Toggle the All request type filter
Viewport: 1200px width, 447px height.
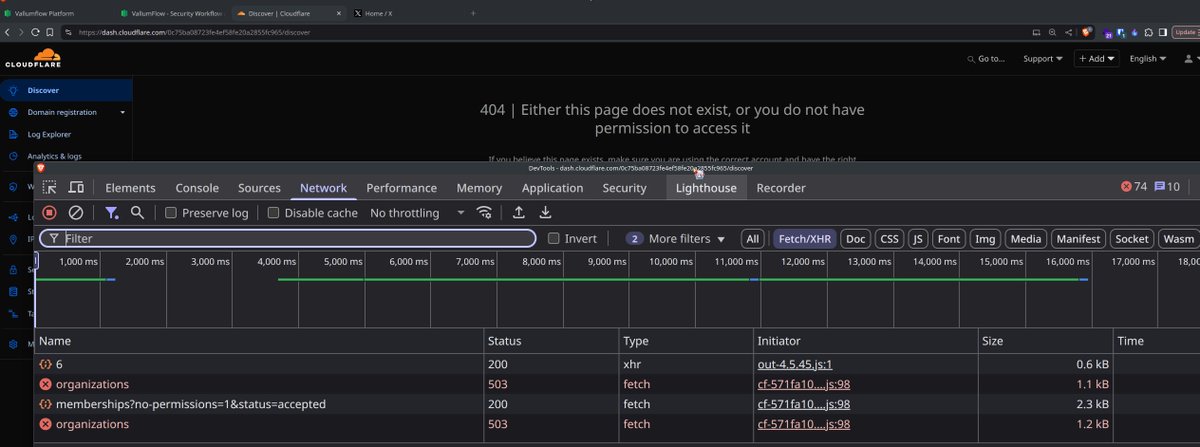tap(753, 239)
